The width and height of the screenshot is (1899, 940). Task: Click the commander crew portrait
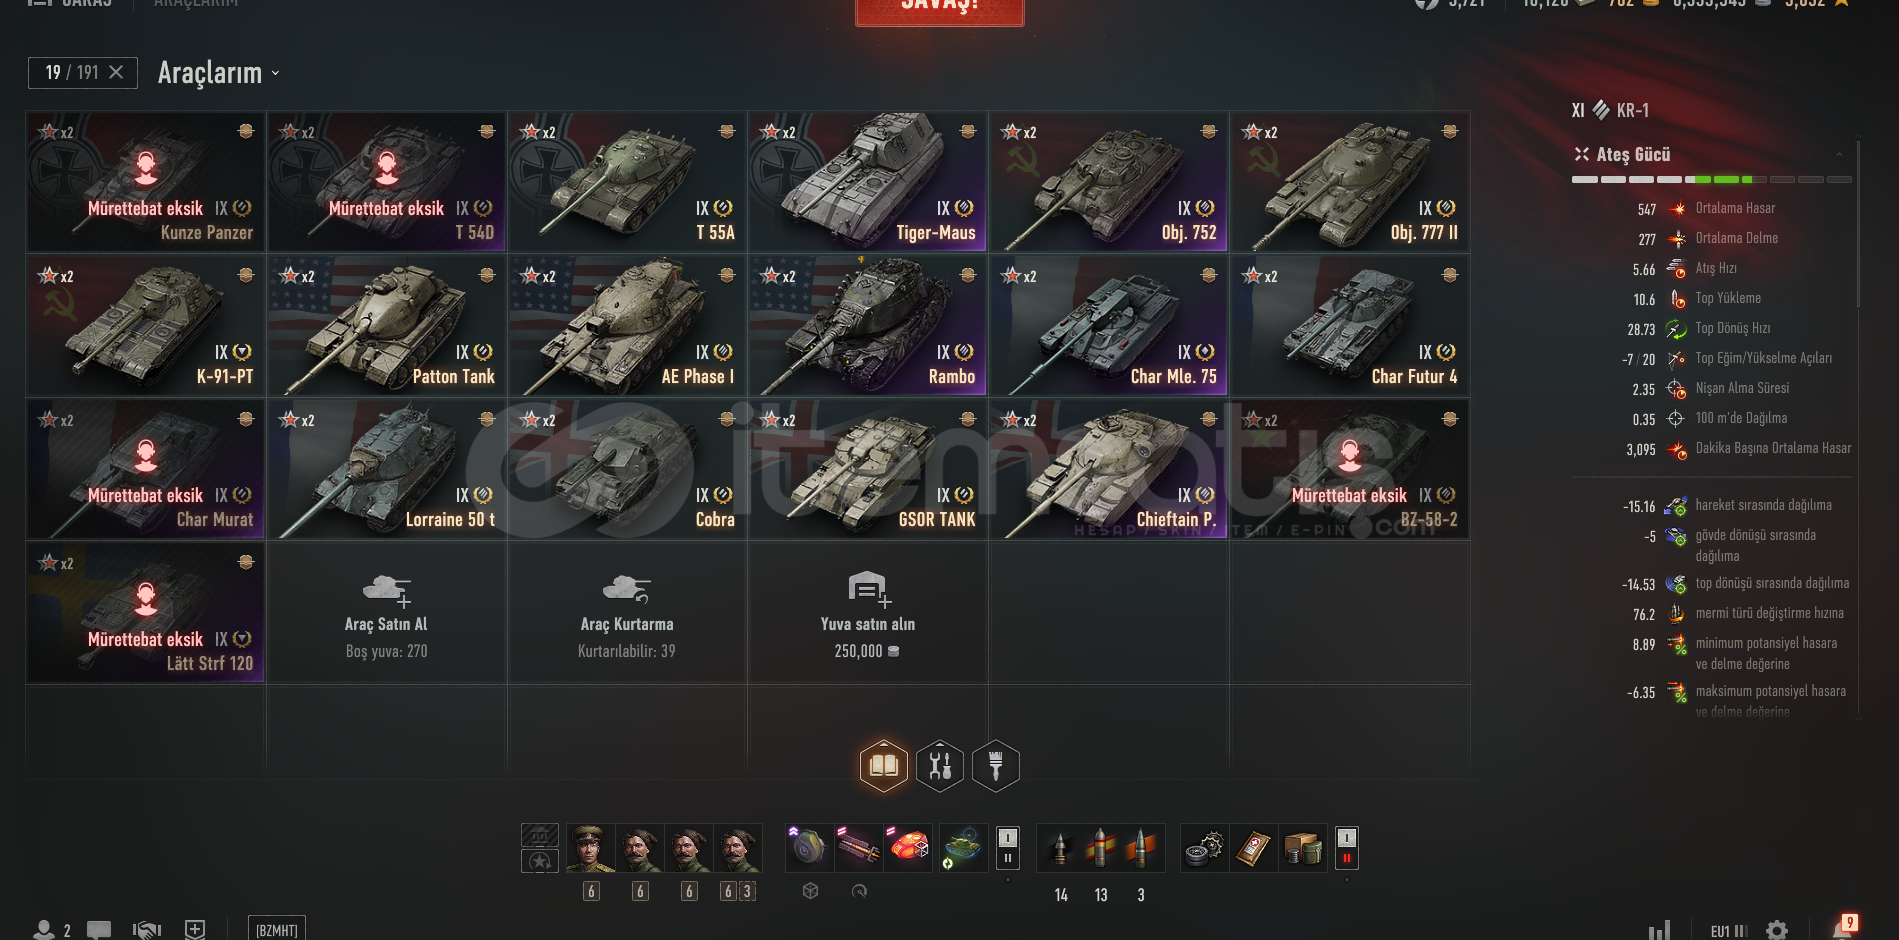590,848
